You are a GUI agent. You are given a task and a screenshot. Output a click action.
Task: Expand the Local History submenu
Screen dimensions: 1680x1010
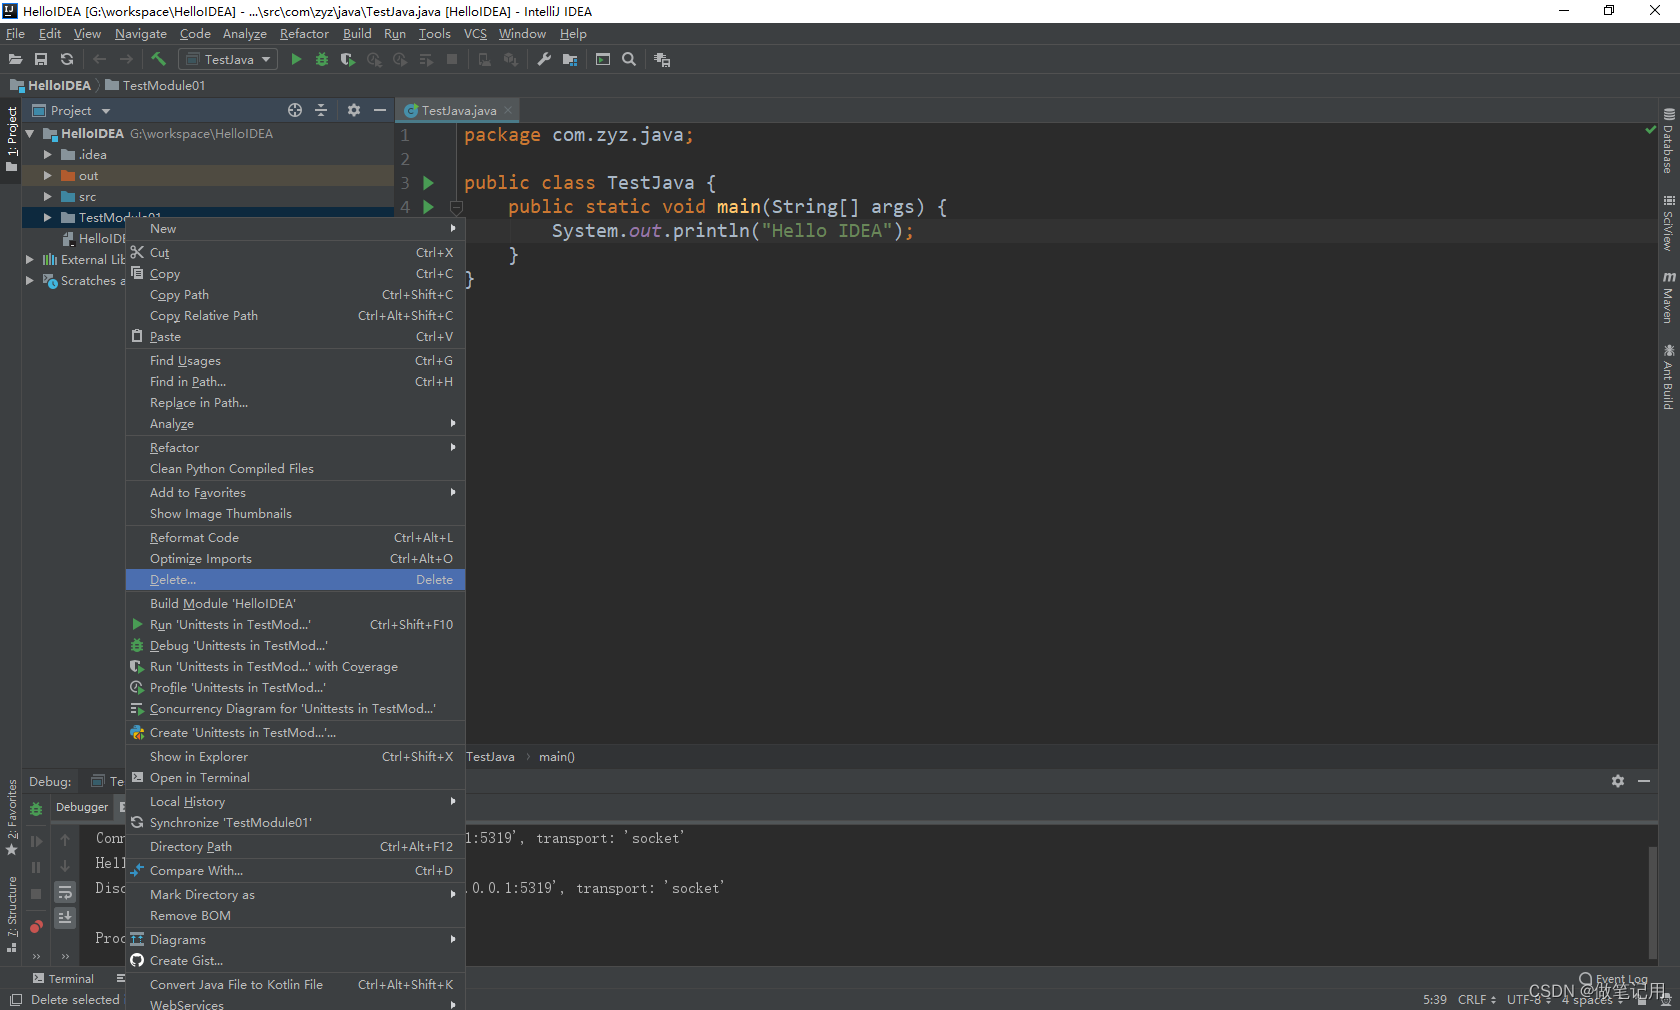point(295,802)
